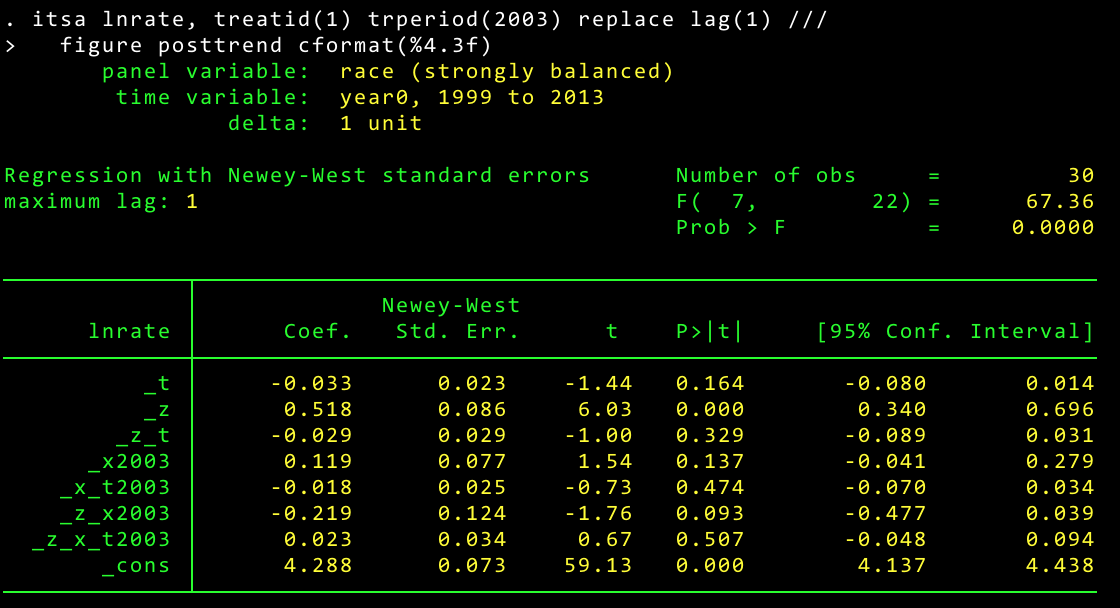Viewport: 1120px width, 608px height.
Task: Click the _cons coefficient value 4.288
Action: tap(318, 565)
